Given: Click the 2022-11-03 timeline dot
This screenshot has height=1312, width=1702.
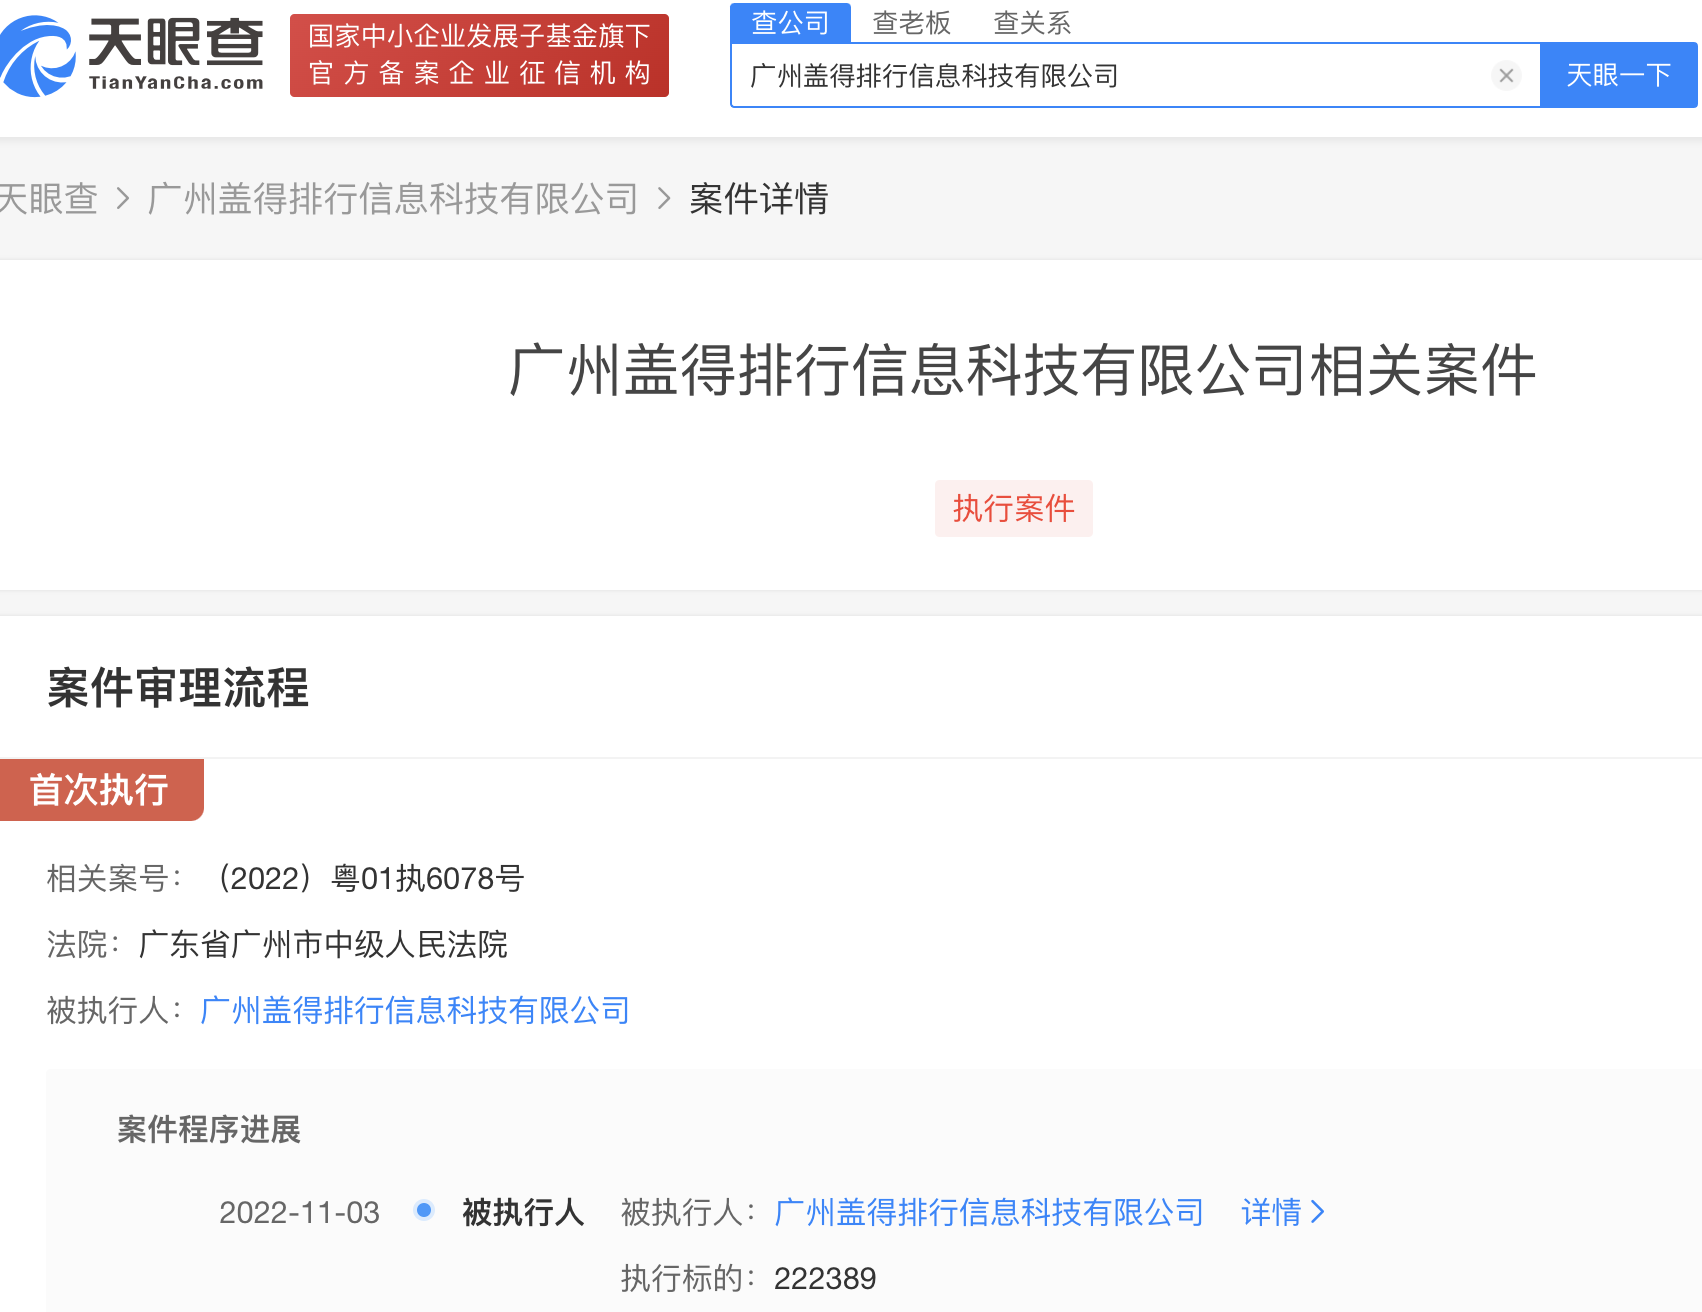Looking at the screenshot, I should coord(424,1211).
